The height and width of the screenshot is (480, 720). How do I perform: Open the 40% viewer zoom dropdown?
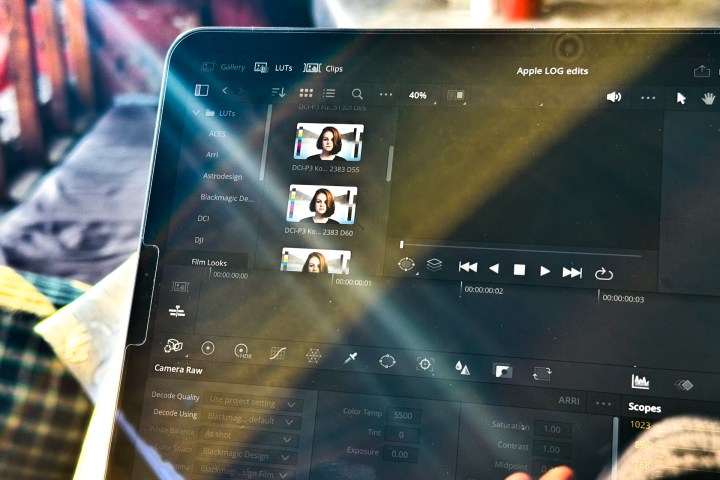[420, 96]
